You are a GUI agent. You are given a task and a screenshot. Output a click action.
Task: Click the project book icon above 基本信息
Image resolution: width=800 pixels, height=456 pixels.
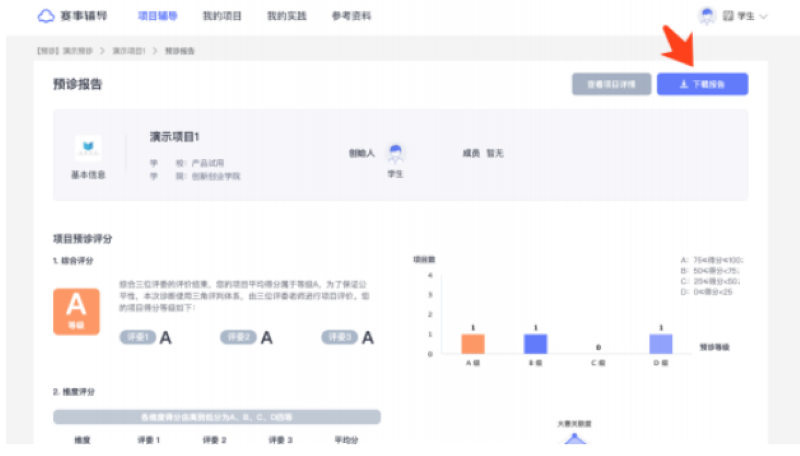click(88, 149)
